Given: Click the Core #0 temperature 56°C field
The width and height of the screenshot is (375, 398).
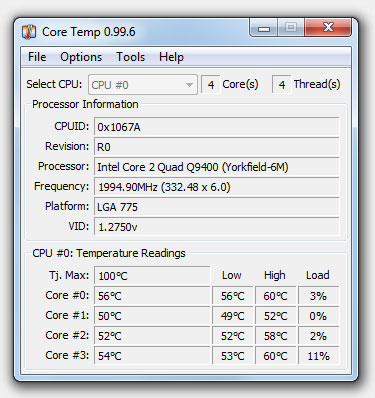Looking at the screenshot, I should tap(152, 296).
